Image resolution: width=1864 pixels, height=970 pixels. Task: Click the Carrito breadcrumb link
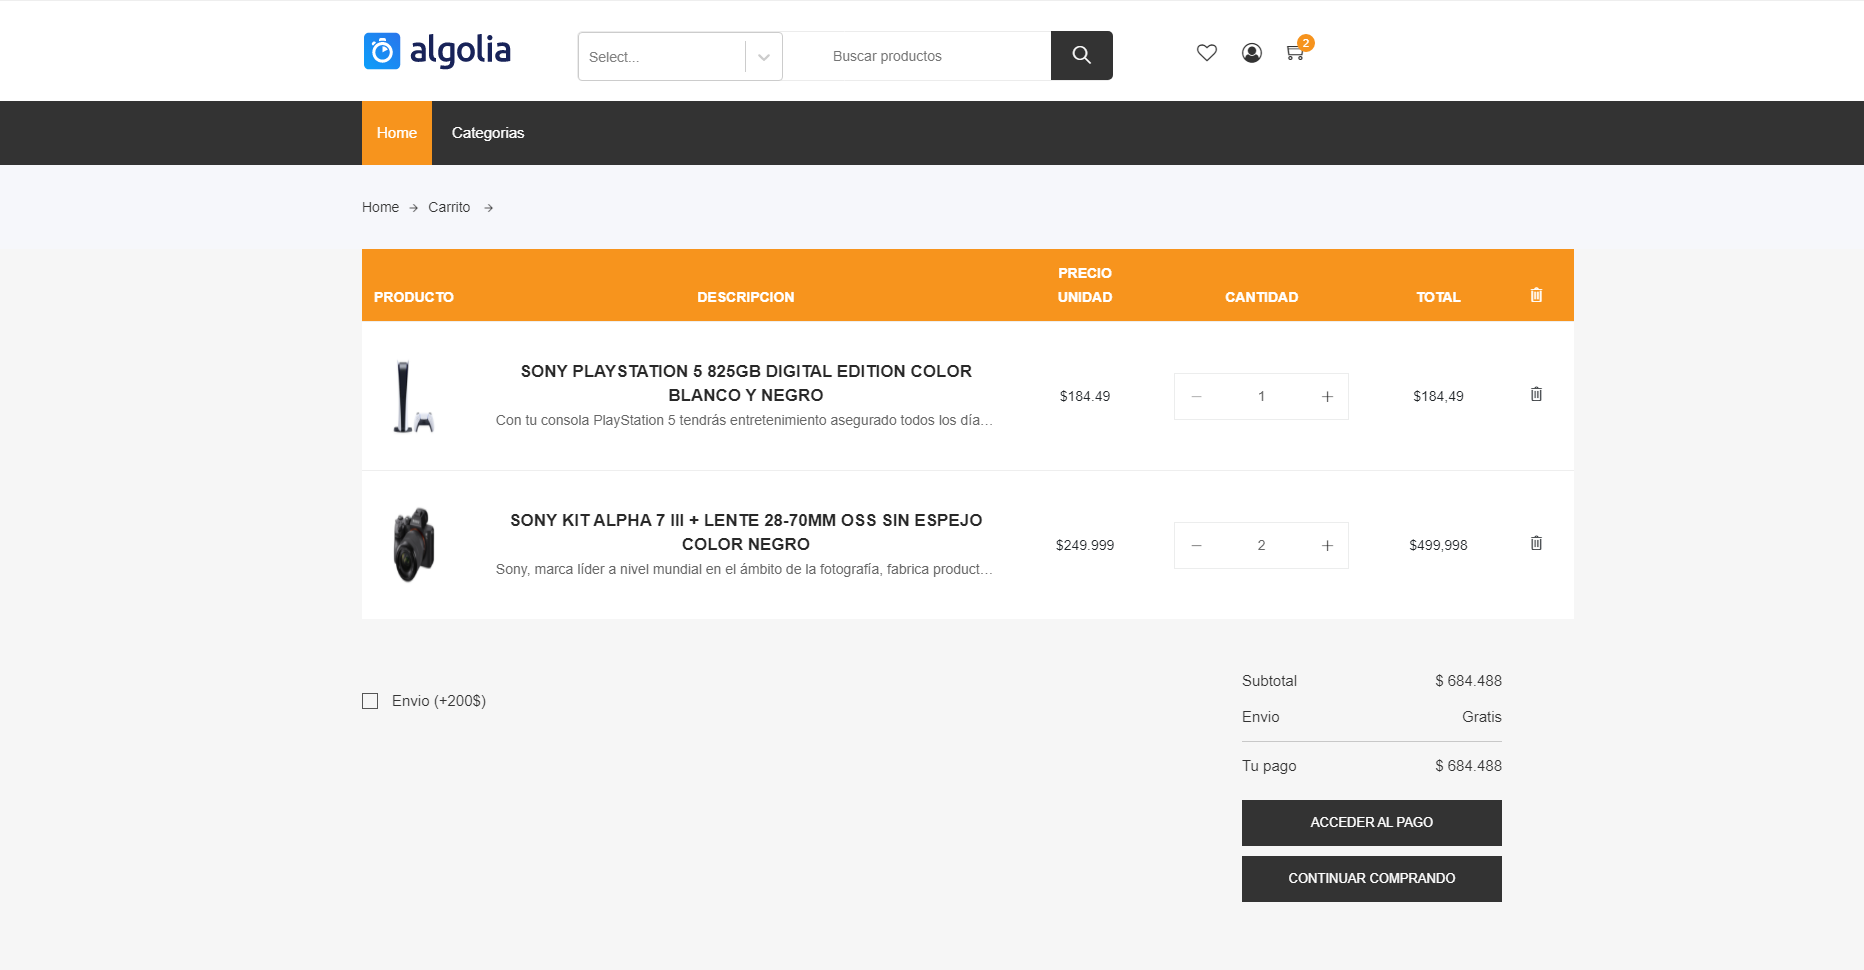449,207
